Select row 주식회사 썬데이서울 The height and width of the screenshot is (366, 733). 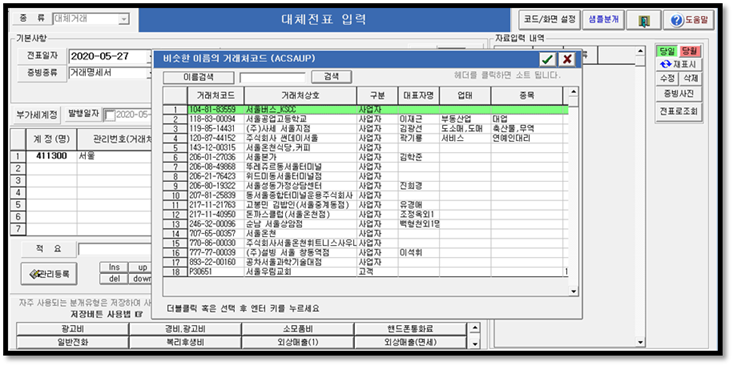tap(366, 138)
